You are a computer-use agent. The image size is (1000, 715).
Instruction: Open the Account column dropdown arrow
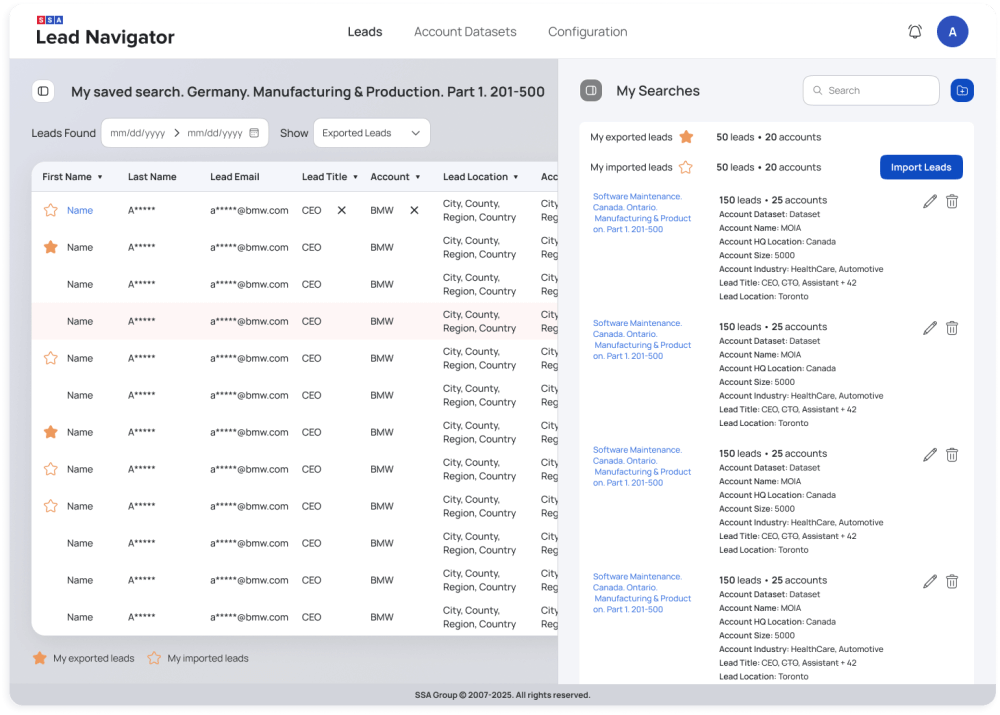418,177
